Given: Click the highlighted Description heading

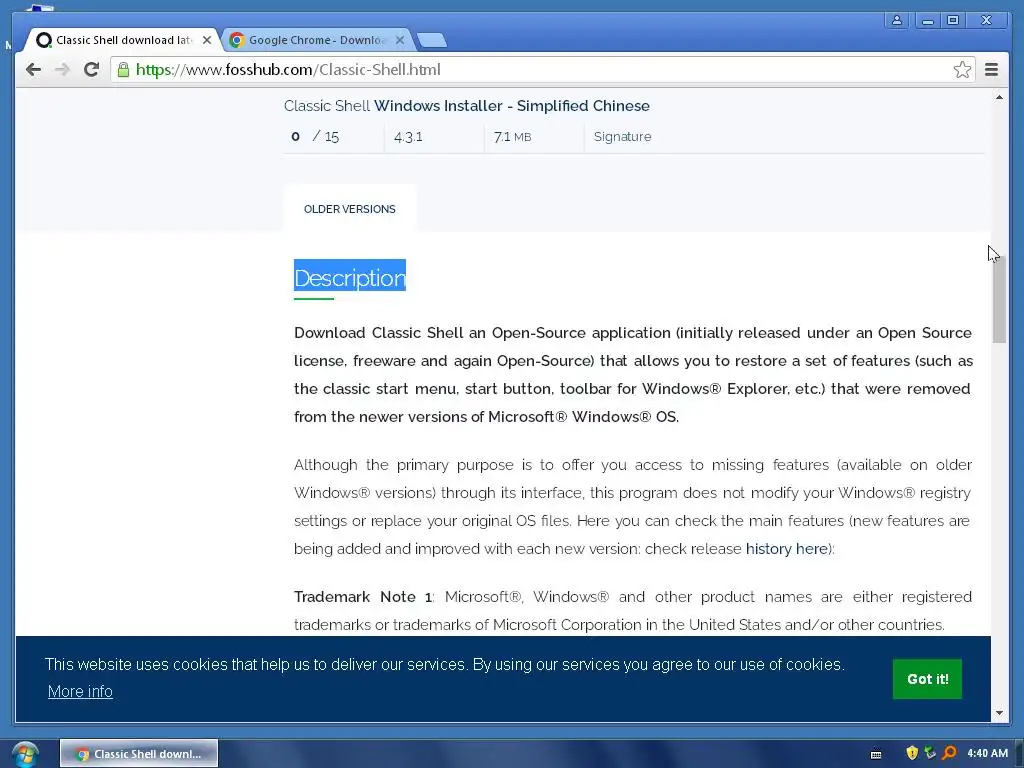Looking at the screenshot, I should [350, 278].
